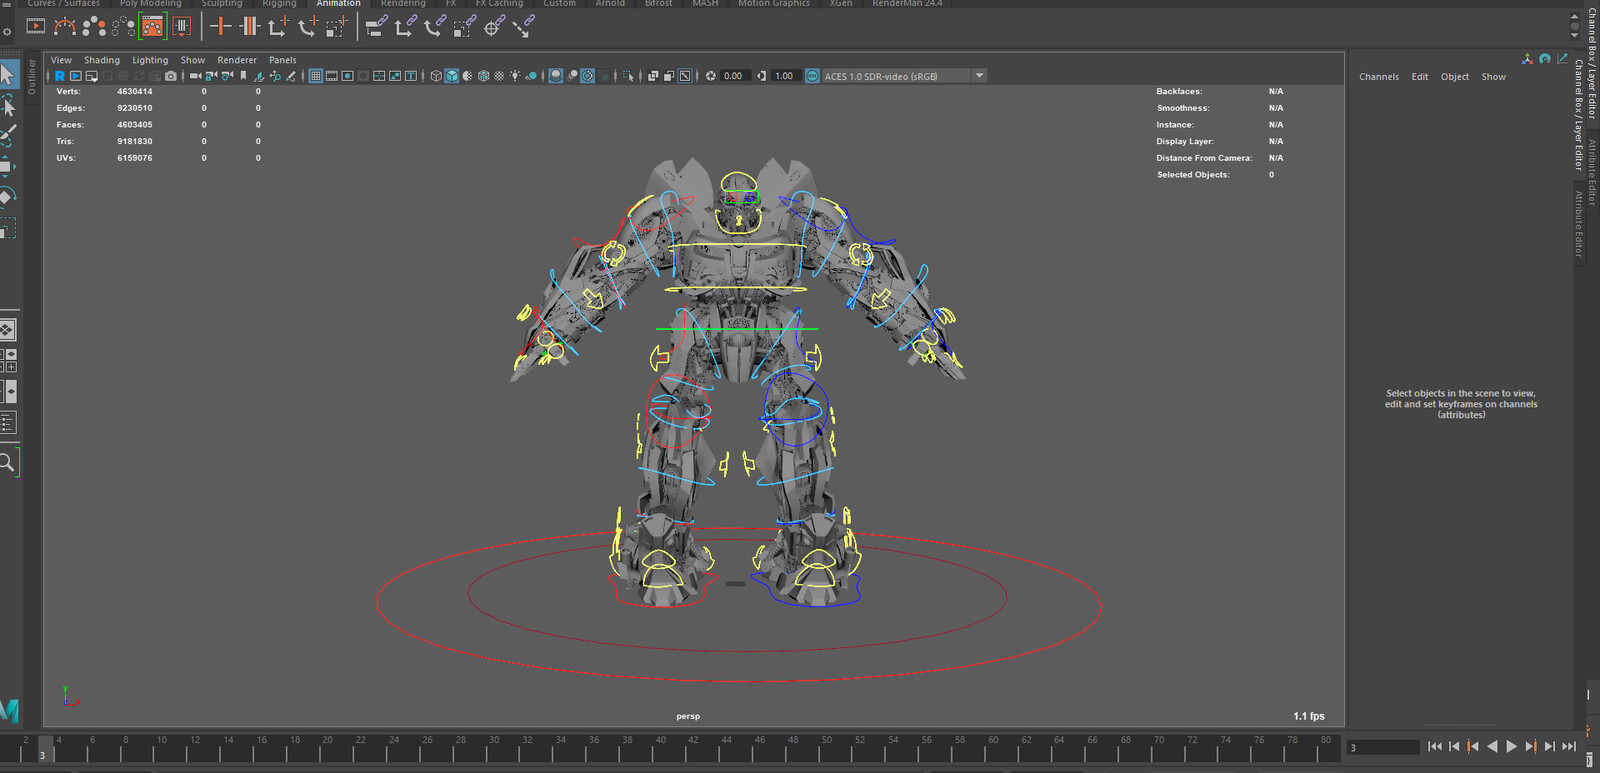Image resolution: width=1600 pixels, height=773 pixels.
Task: Choose the Lasso select tool
Action: pyautogui.click(x=7, y=105)
